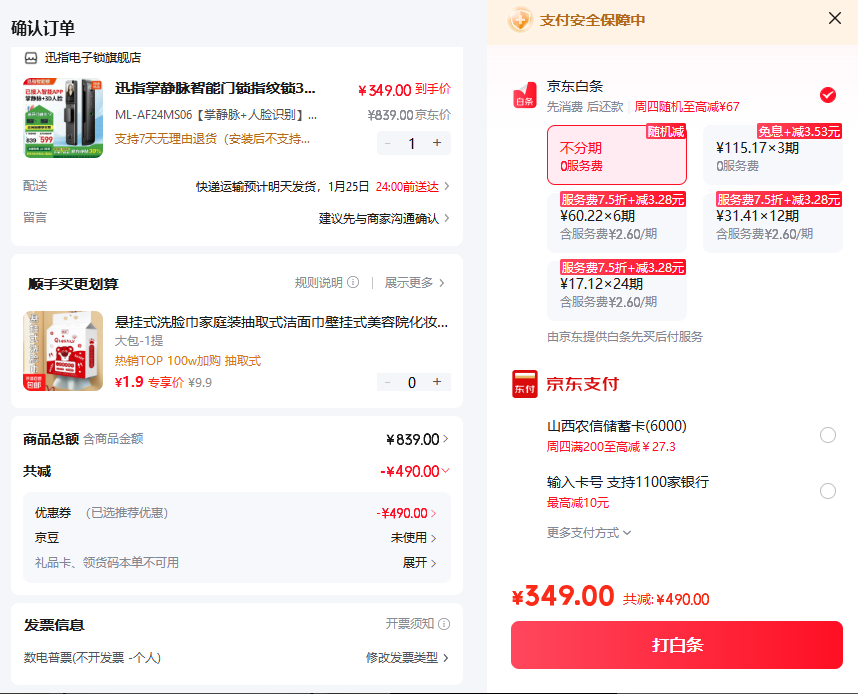Screen dimensions: 858x694
Task: Select the 输入卡号 bank card radio option
Action: coord(827,491)
